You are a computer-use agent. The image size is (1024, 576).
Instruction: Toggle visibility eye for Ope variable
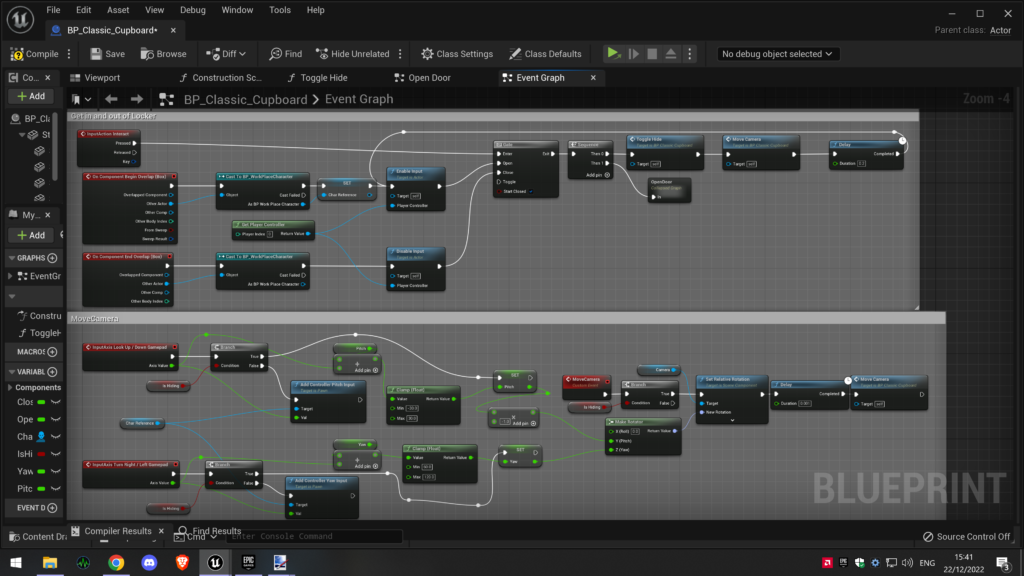point(56,419)
